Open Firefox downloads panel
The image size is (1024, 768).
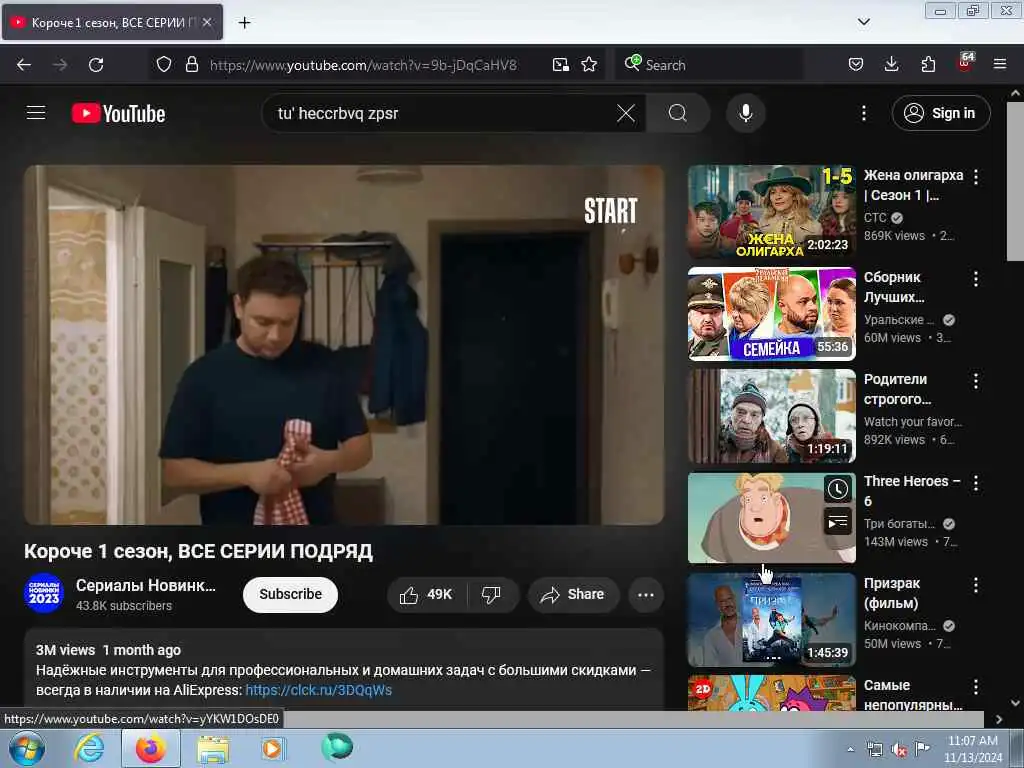891,65
